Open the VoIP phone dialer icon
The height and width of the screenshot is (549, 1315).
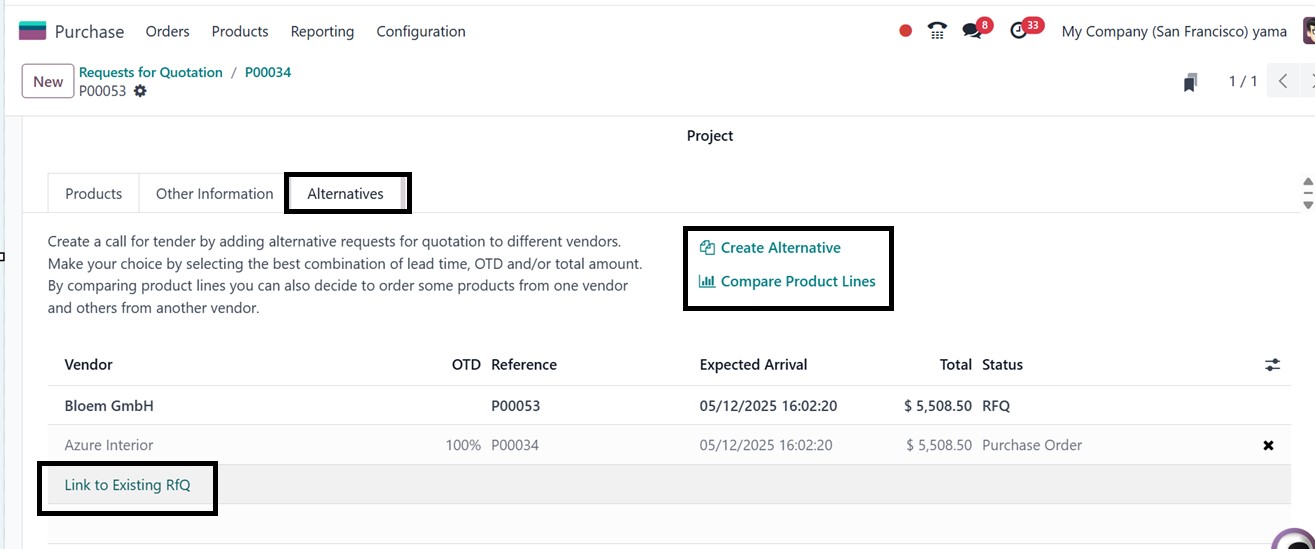click(x=937, y=31)
